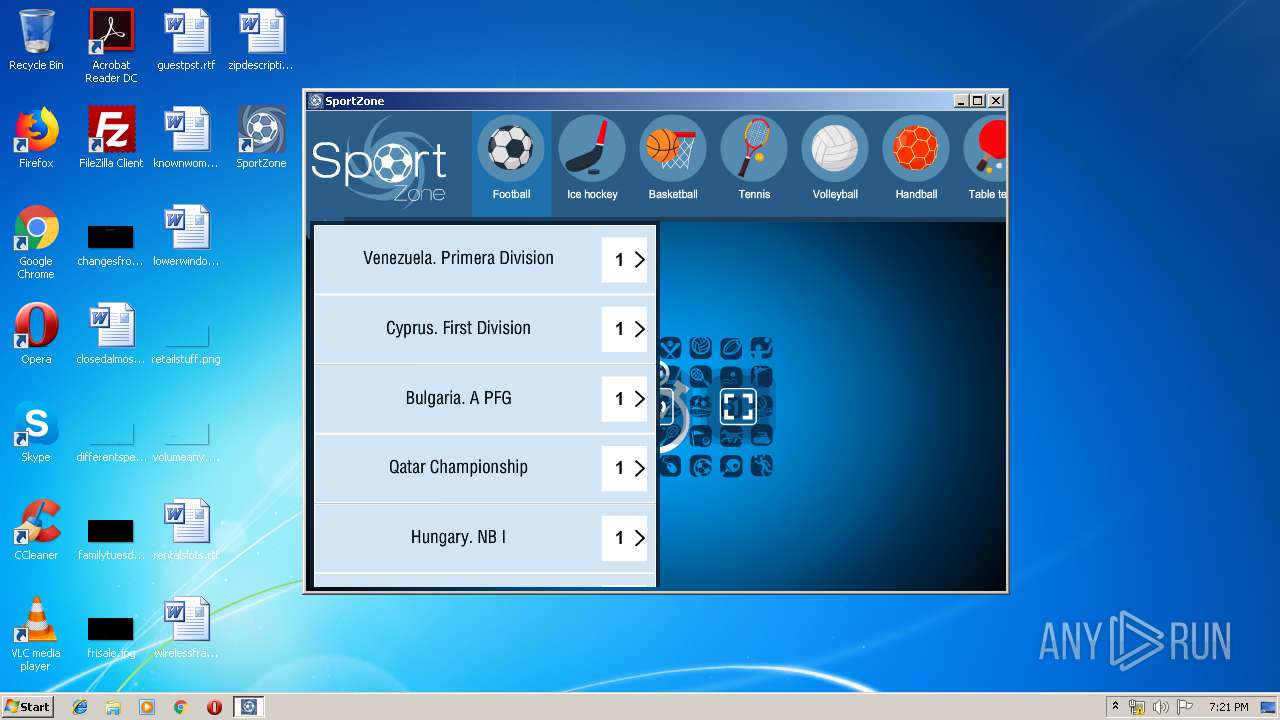Viewport: 1280px width, 720px height.
Task: Open Action Center flag tray icon
Action: (1185, 707)
